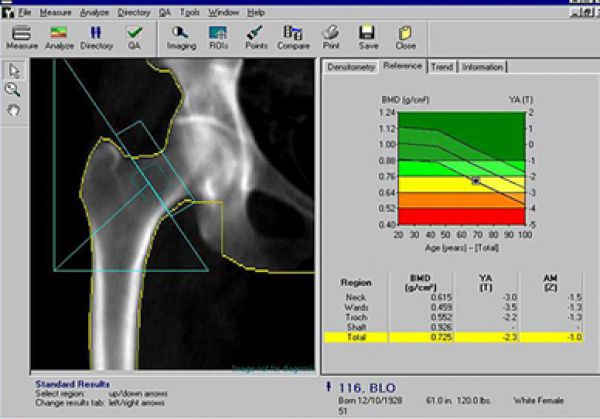The width and height of the screenshot is (600, 419).
Task: Save results with the Save icon
Action: point(368,36)
